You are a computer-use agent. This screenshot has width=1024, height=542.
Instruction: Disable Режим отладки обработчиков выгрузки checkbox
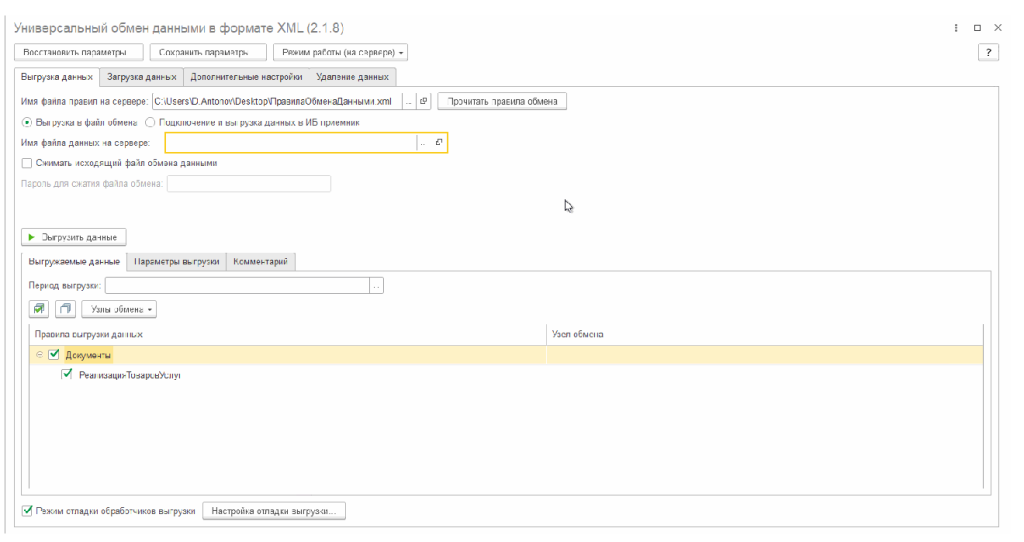click(x=27, y=511)
